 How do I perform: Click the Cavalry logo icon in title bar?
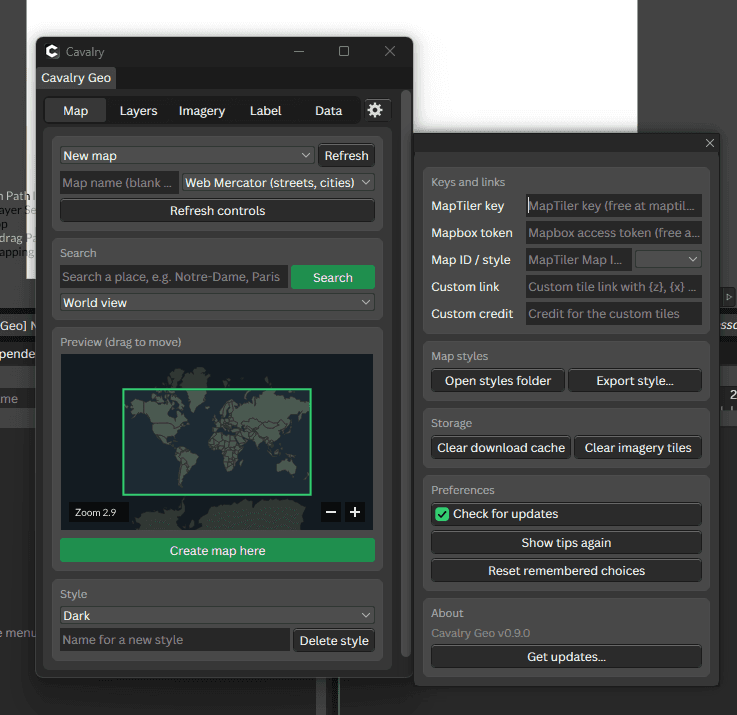pos(52,51)
